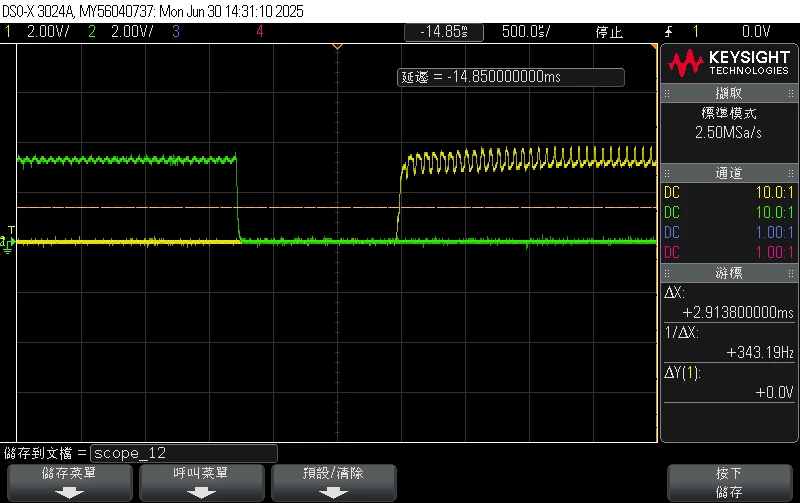800x503 pixels.
Task: Select the orange trigger time marker triangle
Action: click(337, 47)
